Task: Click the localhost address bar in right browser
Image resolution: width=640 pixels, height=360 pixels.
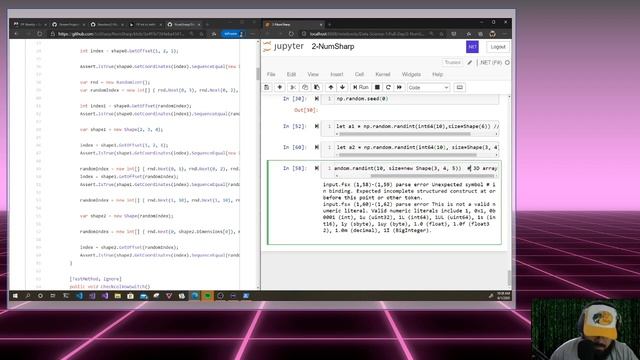Action: [367, 34]
